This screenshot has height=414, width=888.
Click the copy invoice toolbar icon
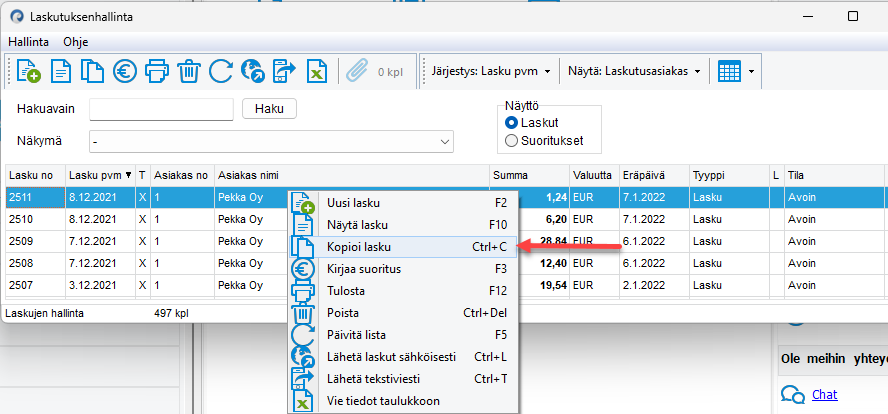coord(92,71)
